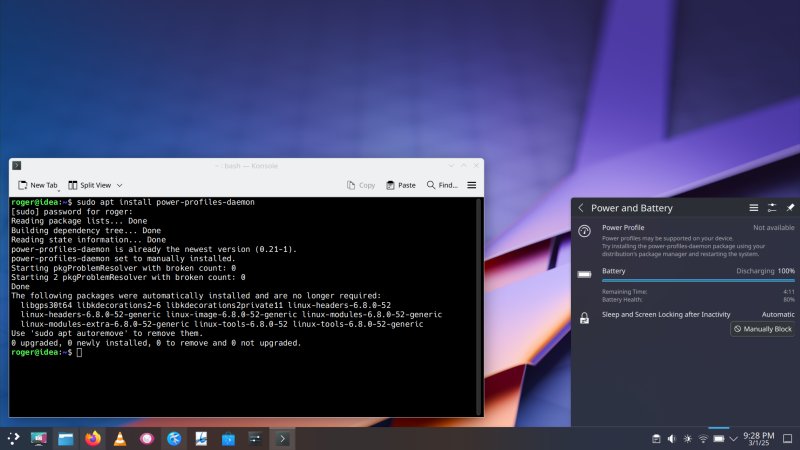
Task: Show hidden system tray icons arrow
Action: [735, 438]
